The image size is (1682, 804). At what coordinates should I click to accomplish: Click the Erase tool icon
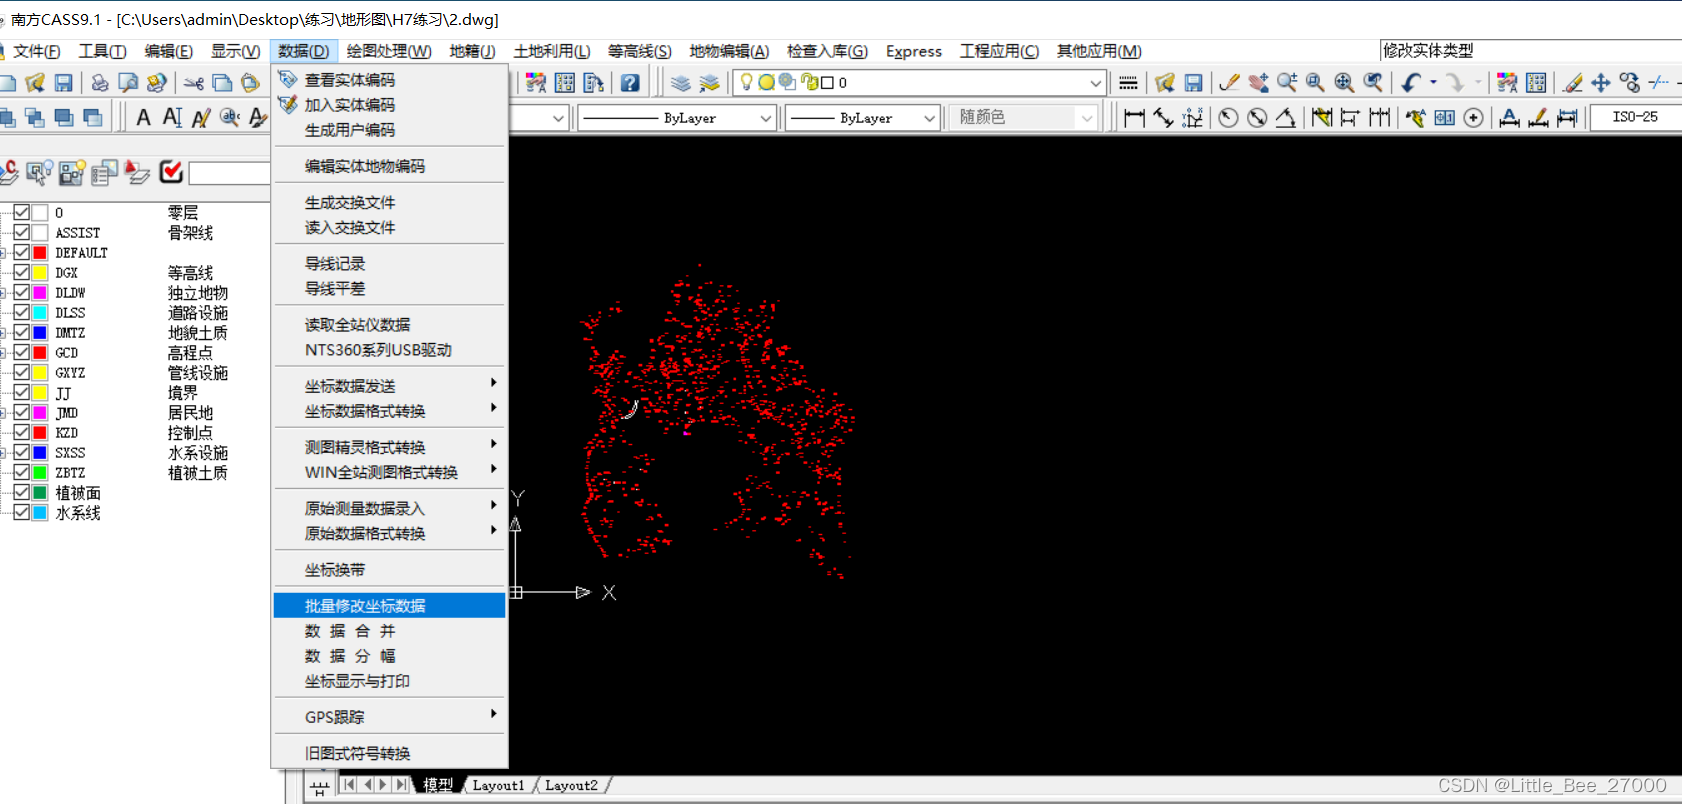click(1572, 83)
